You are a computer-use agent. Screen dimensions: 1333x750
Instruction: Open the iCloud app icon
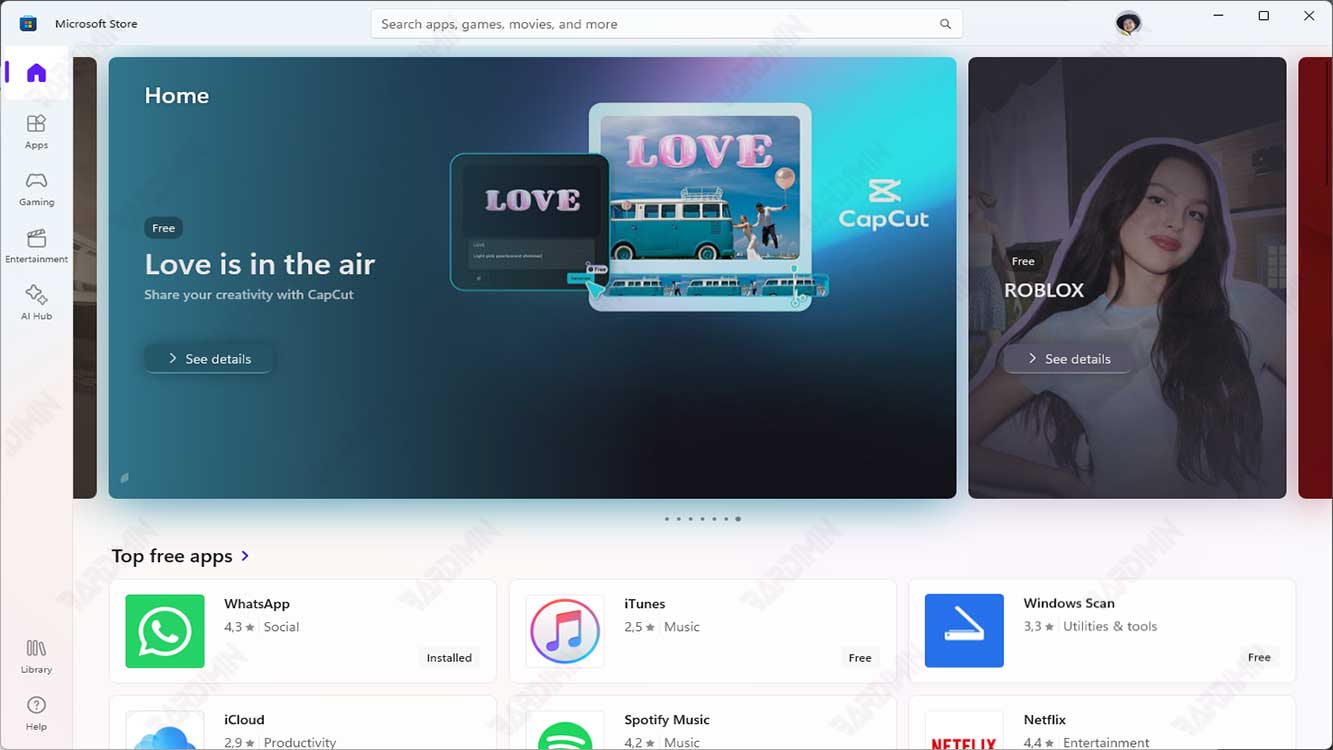[165, 731]
